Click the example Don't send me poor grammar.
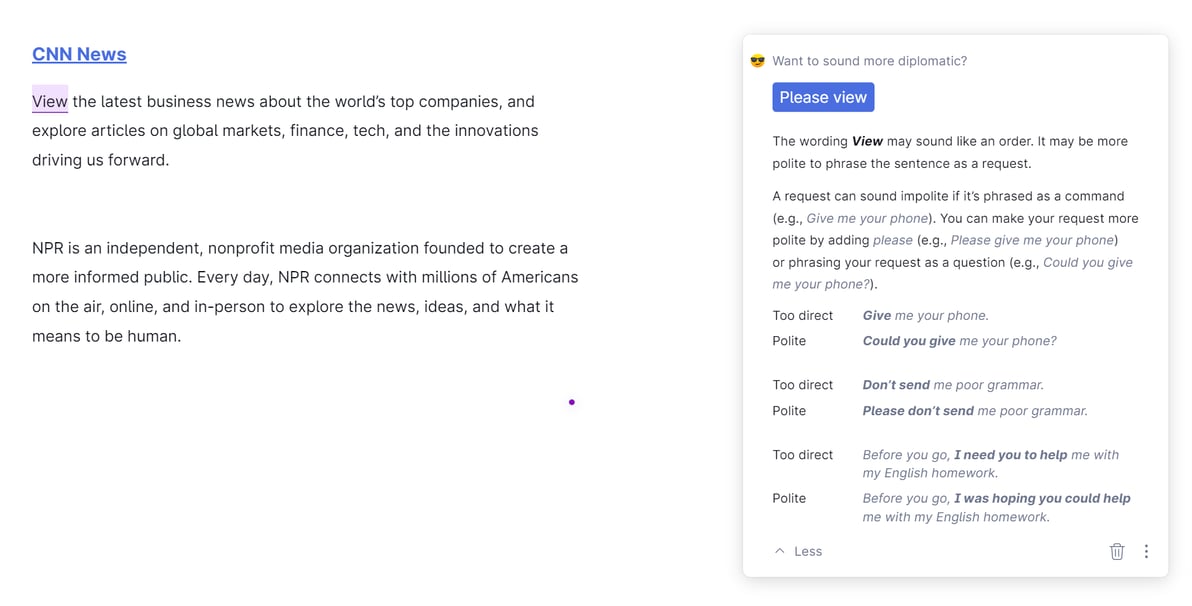 (953, 385)
